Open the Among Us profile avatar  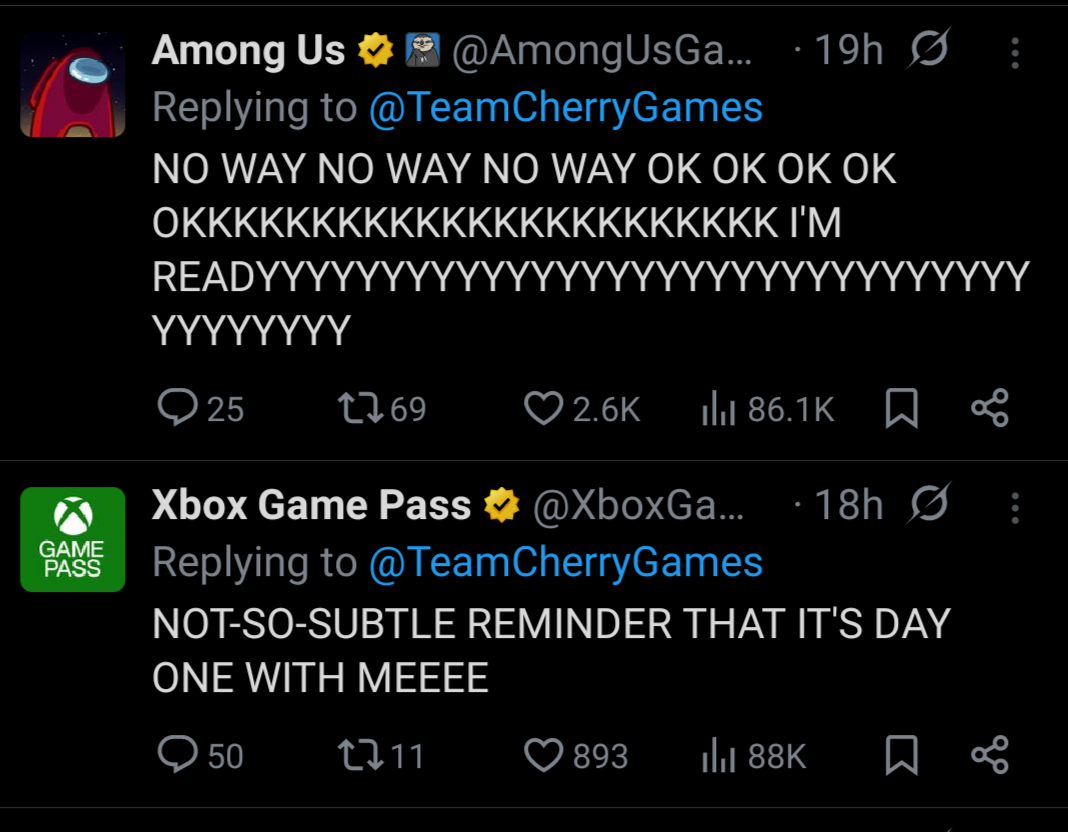point(73,84)
